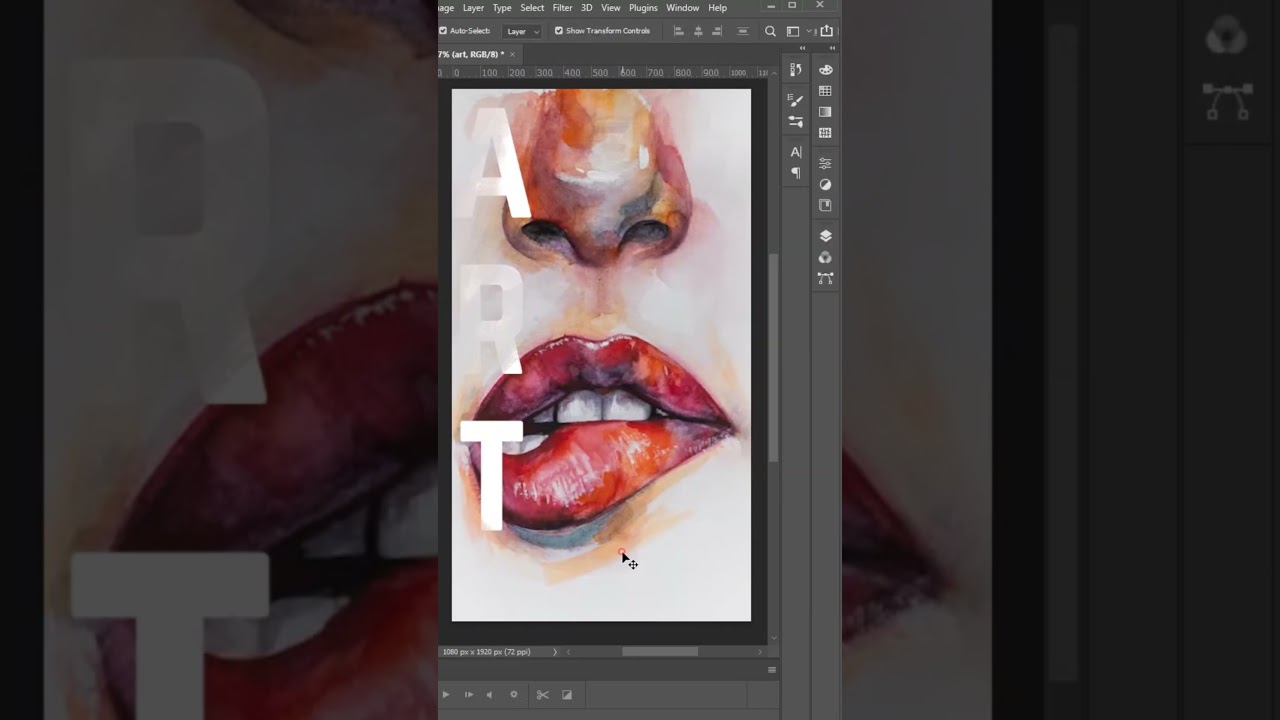Open the Select menu
This screenshot has height=720, width=1280.
[x=532, y=8]
